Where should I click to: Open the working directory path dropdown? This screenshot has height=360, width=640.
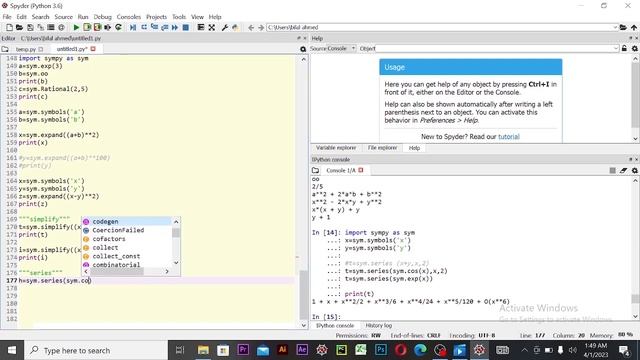[616, 27]
